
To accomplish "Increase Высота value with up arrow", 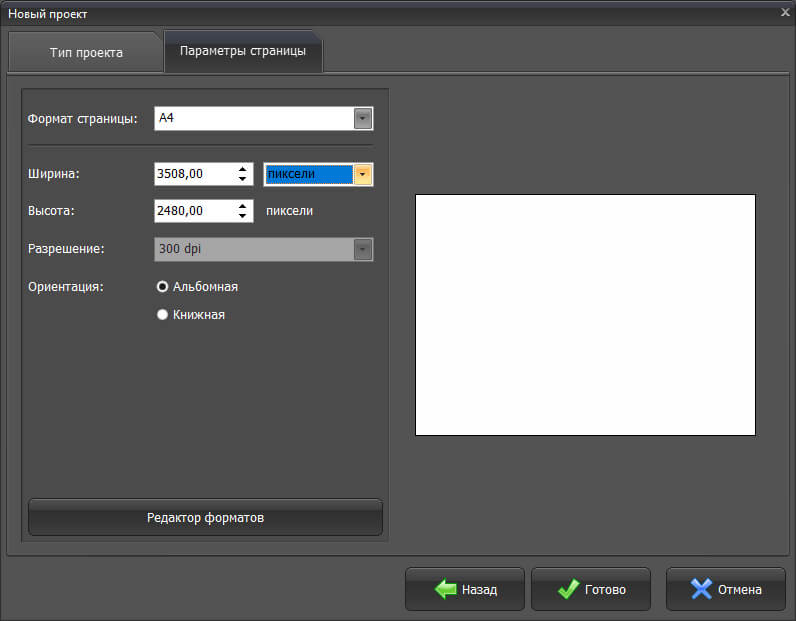I will [x=243, y=206].
